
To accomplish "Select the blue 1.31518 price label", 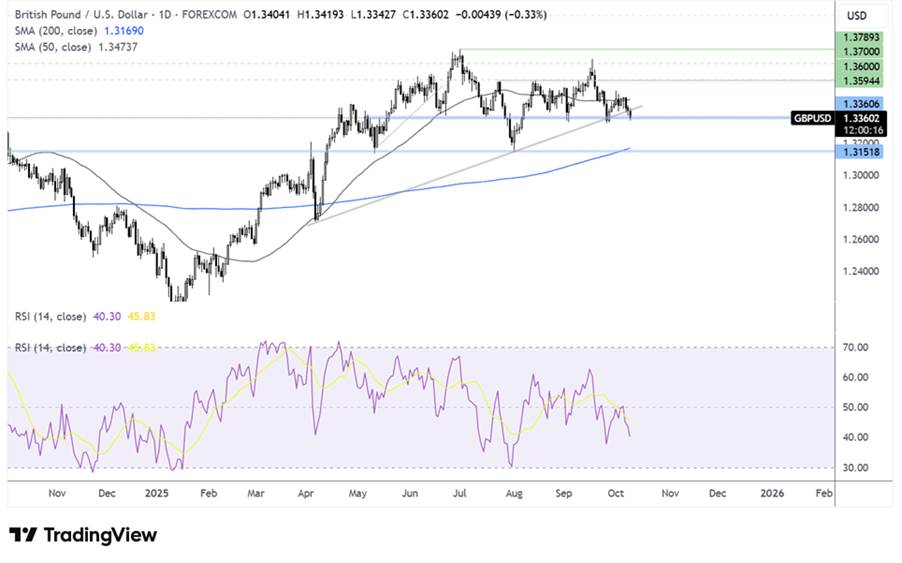I will pyautogui.click(x=860, y=151).
